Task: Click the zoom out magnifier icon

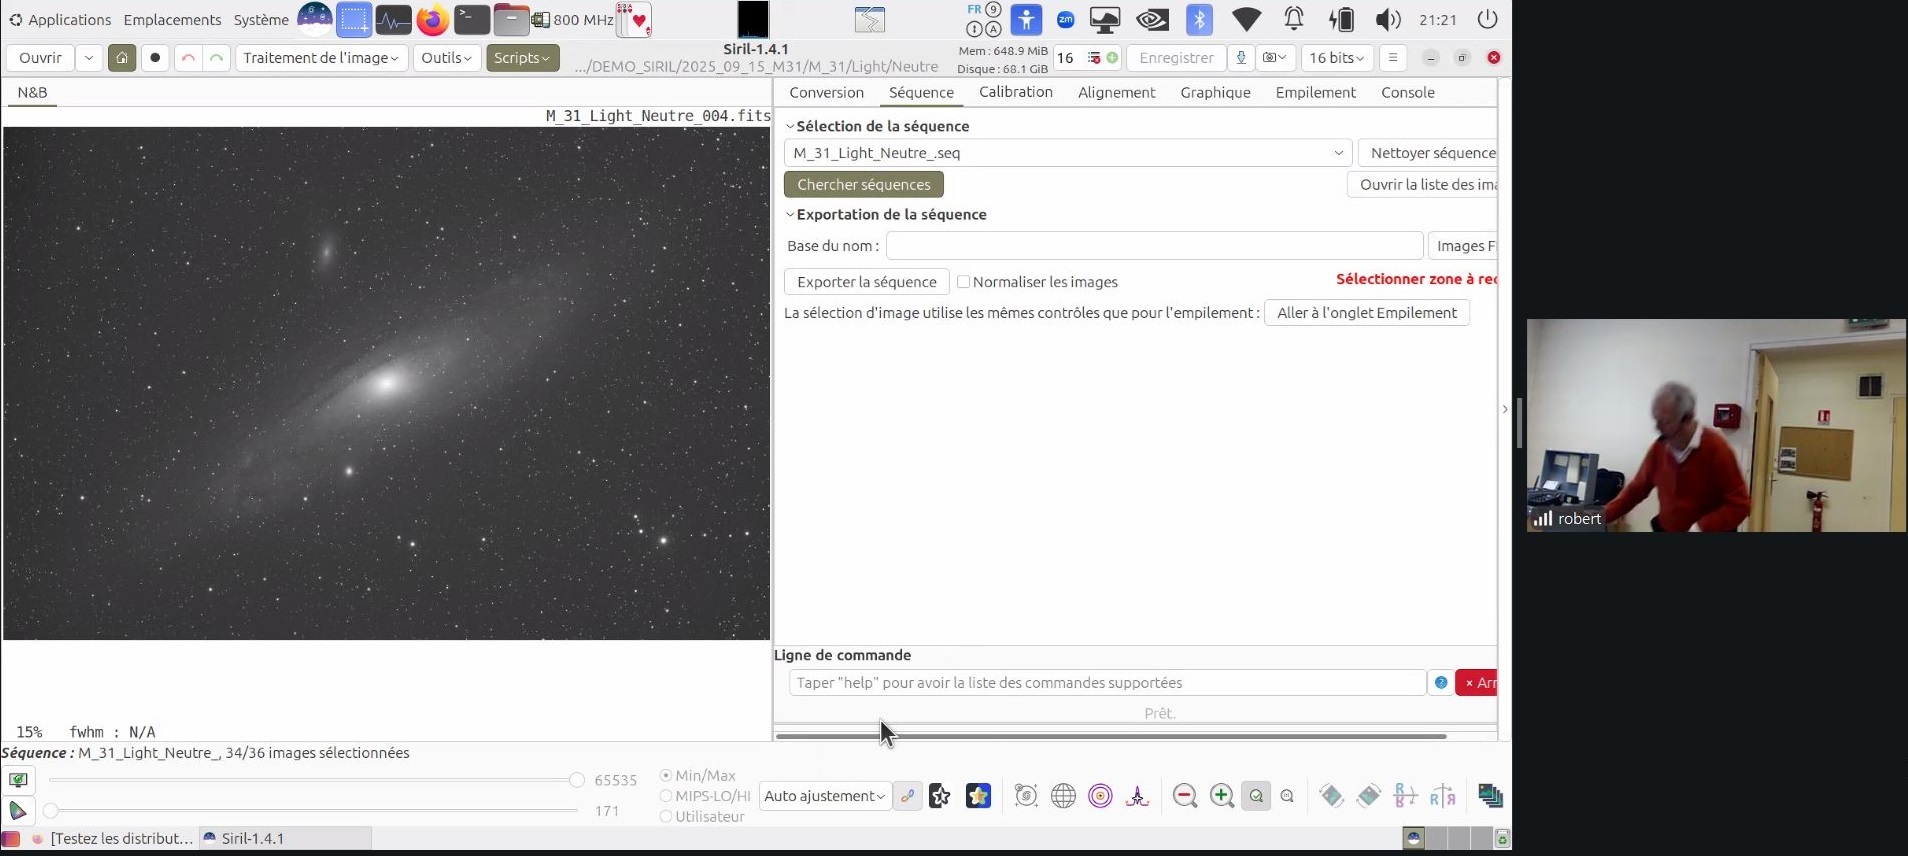Action: 1185,796
